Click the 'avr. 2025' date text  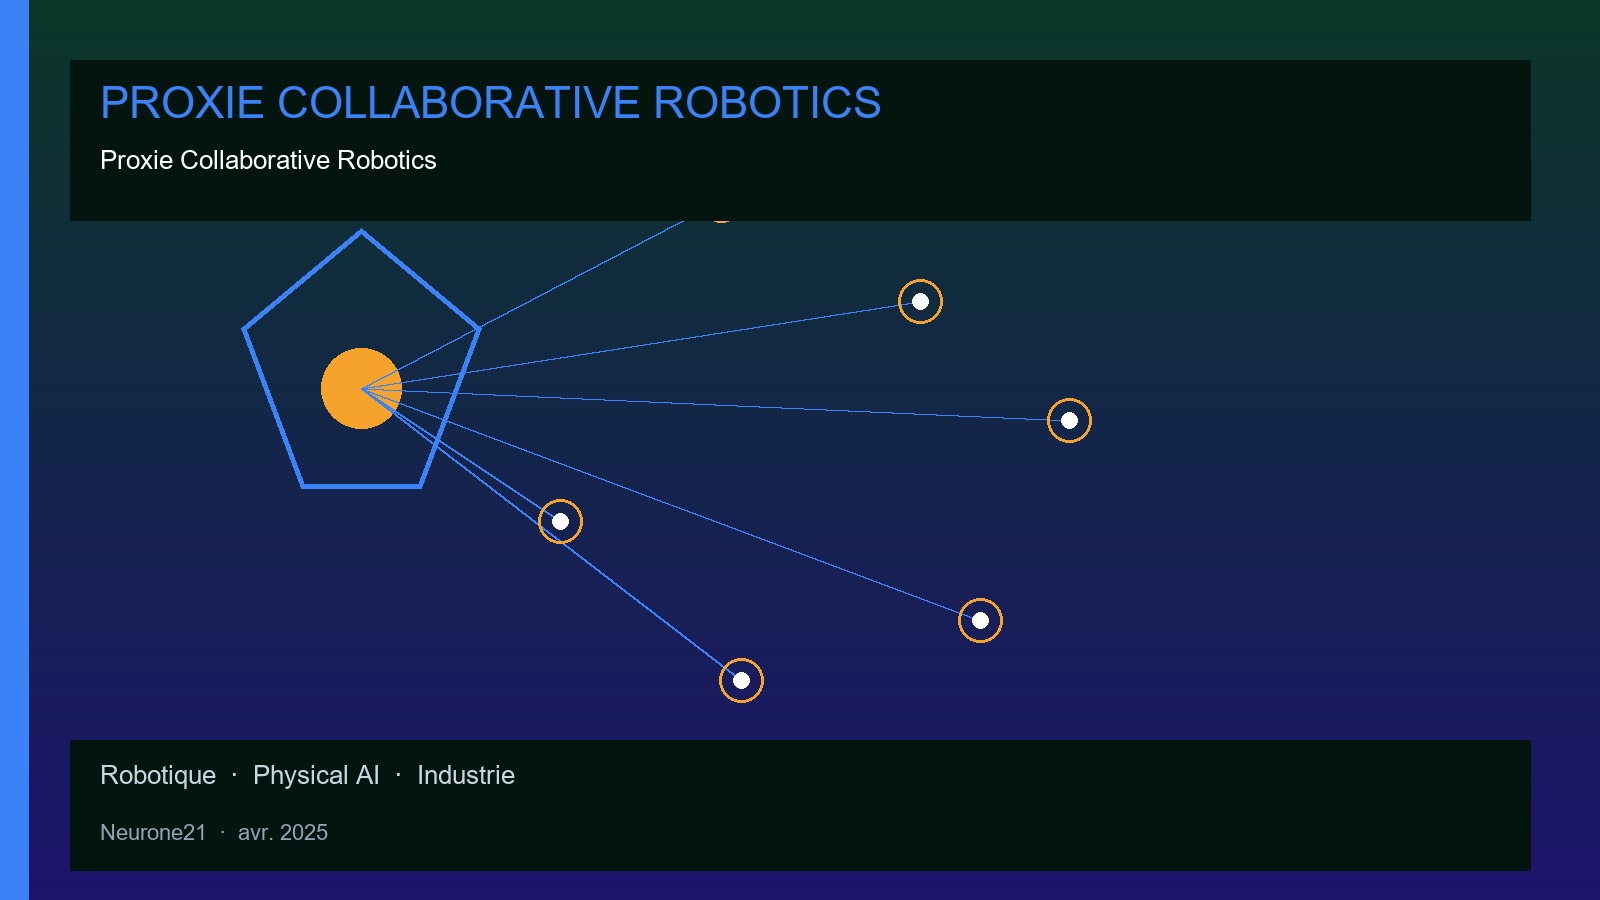click(283, 832)
